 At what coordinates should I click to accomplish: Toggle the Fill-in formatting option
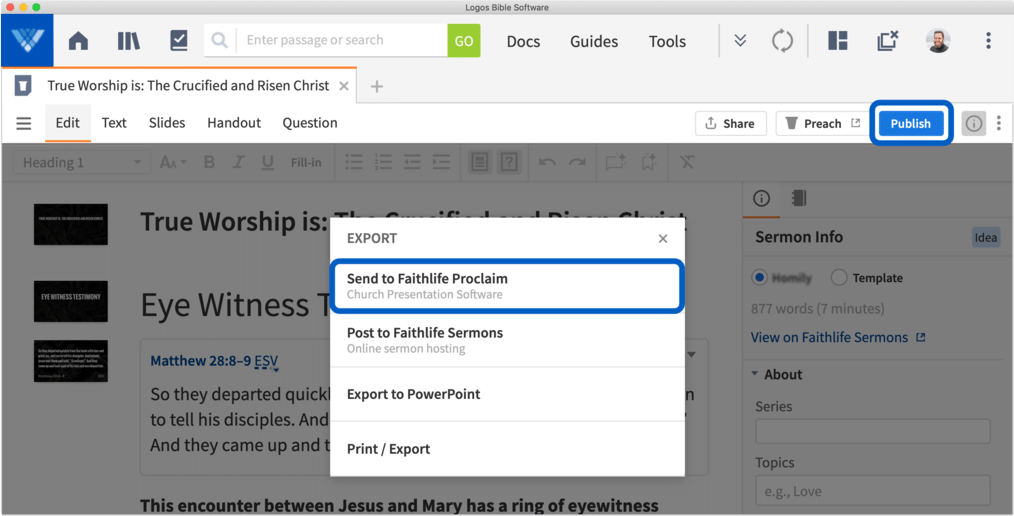click(306, 162)
